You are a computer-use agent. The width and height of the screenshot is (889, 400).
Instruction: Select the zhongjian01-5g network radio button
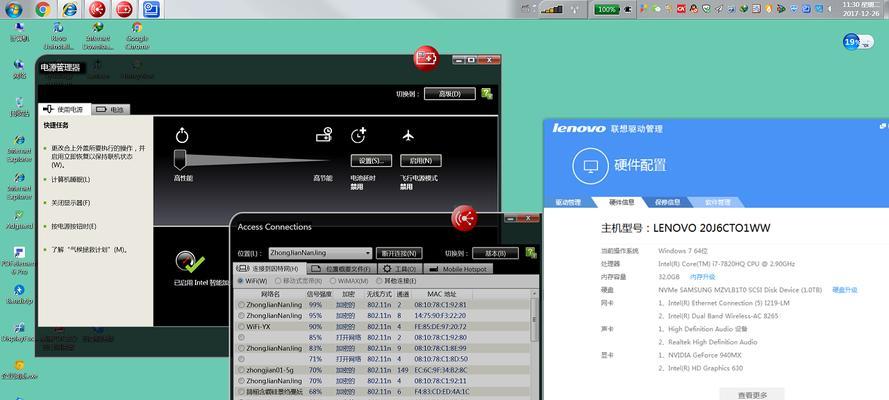click(242, 370)
